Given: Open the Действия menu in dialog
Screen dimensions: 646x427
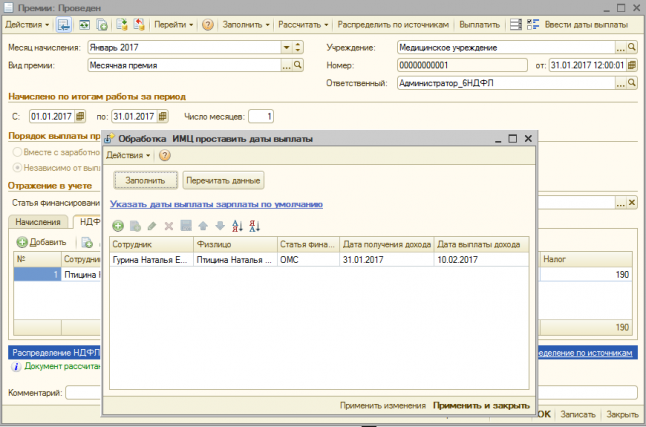Looking at the screenshot, I should [129, 155].
